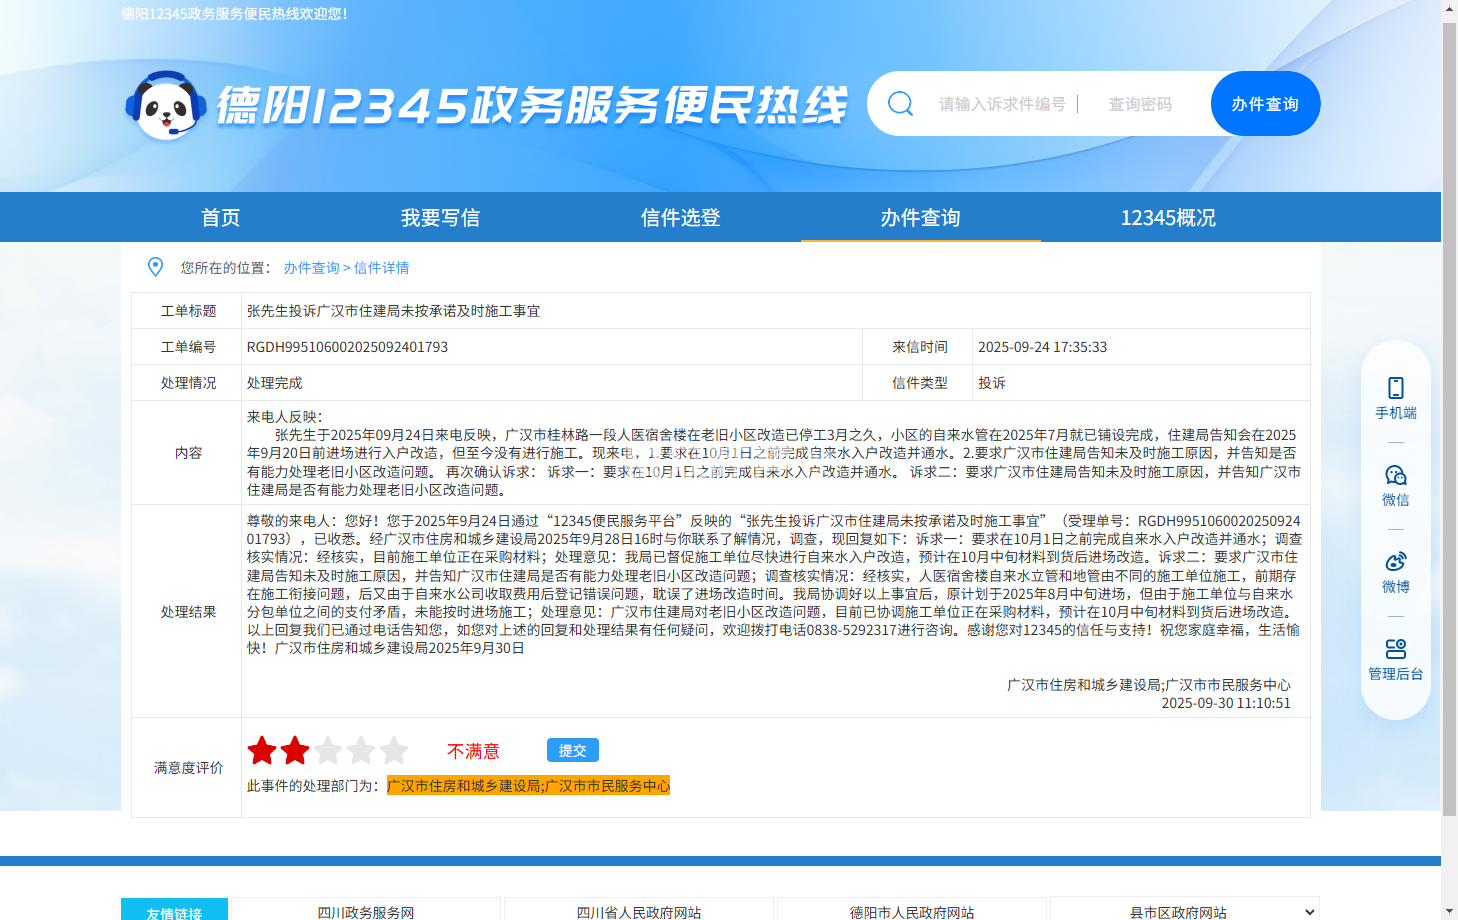Open the admin backend (管理后台) icon
The width and height of the screenshot is (1458, 920).
point(1395,649)
